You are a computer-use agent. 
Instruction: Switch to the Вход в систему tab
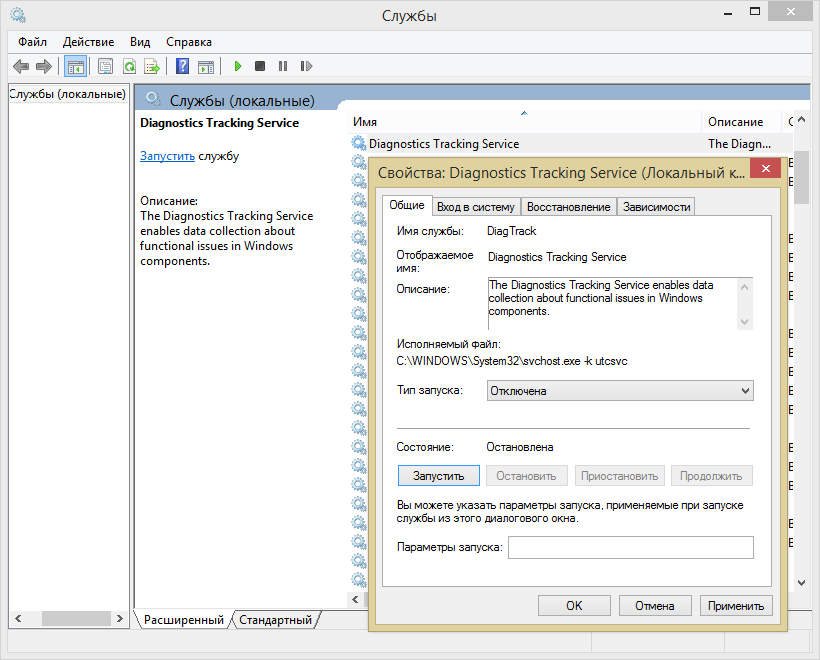tap(476, 207)
